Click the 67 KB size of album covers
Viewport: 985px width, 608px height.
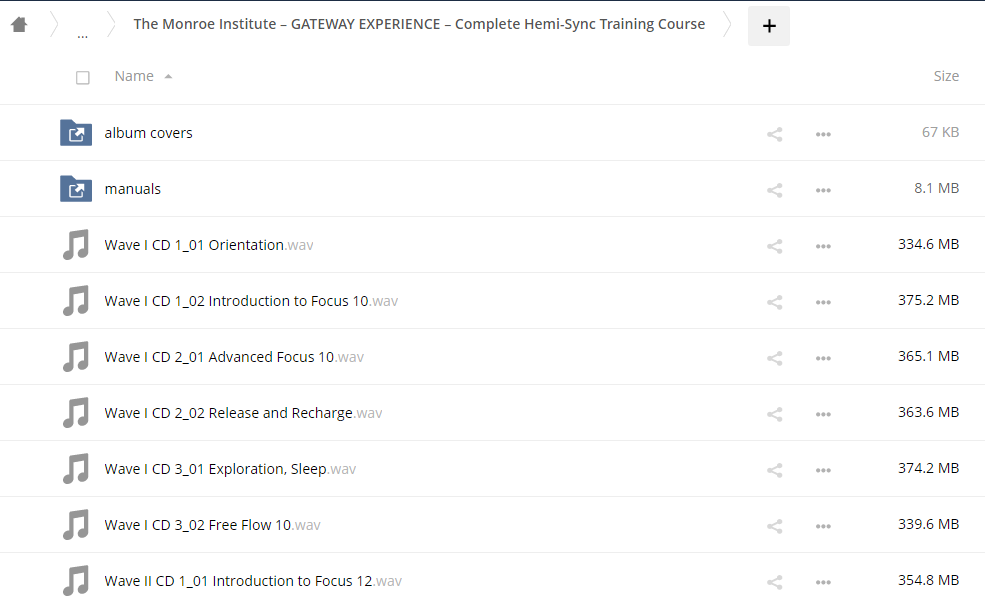940,132
